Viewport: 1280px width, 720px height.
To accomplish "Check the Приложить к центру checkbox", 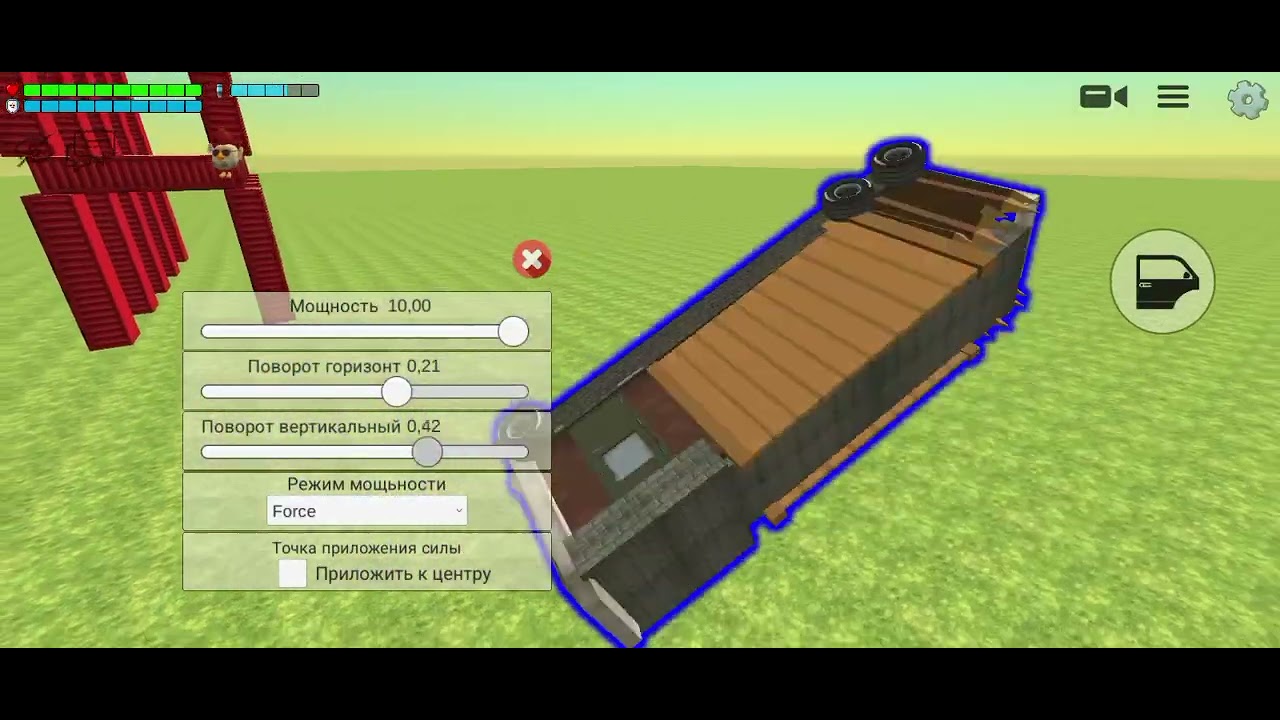I will (x=292, y=573).
